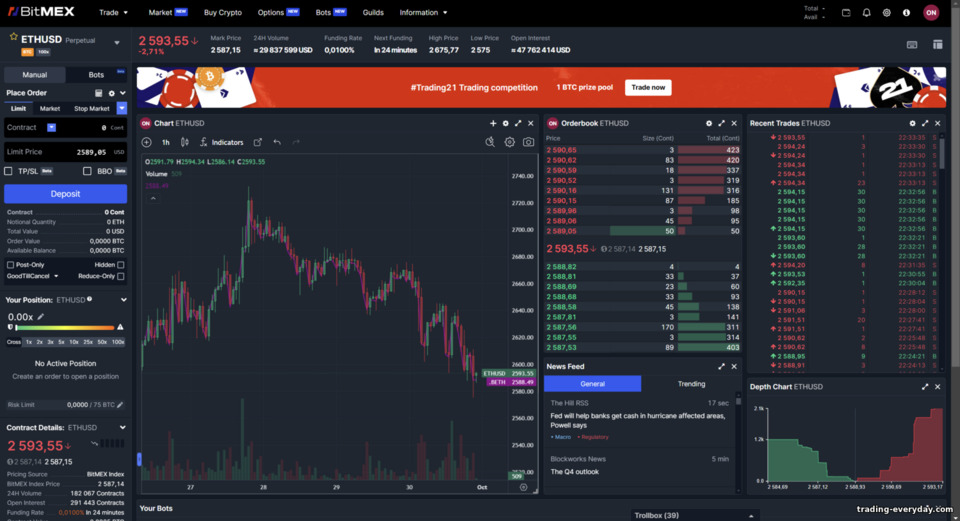Add a chart with the Chart panel plus icon

[493, 123]
